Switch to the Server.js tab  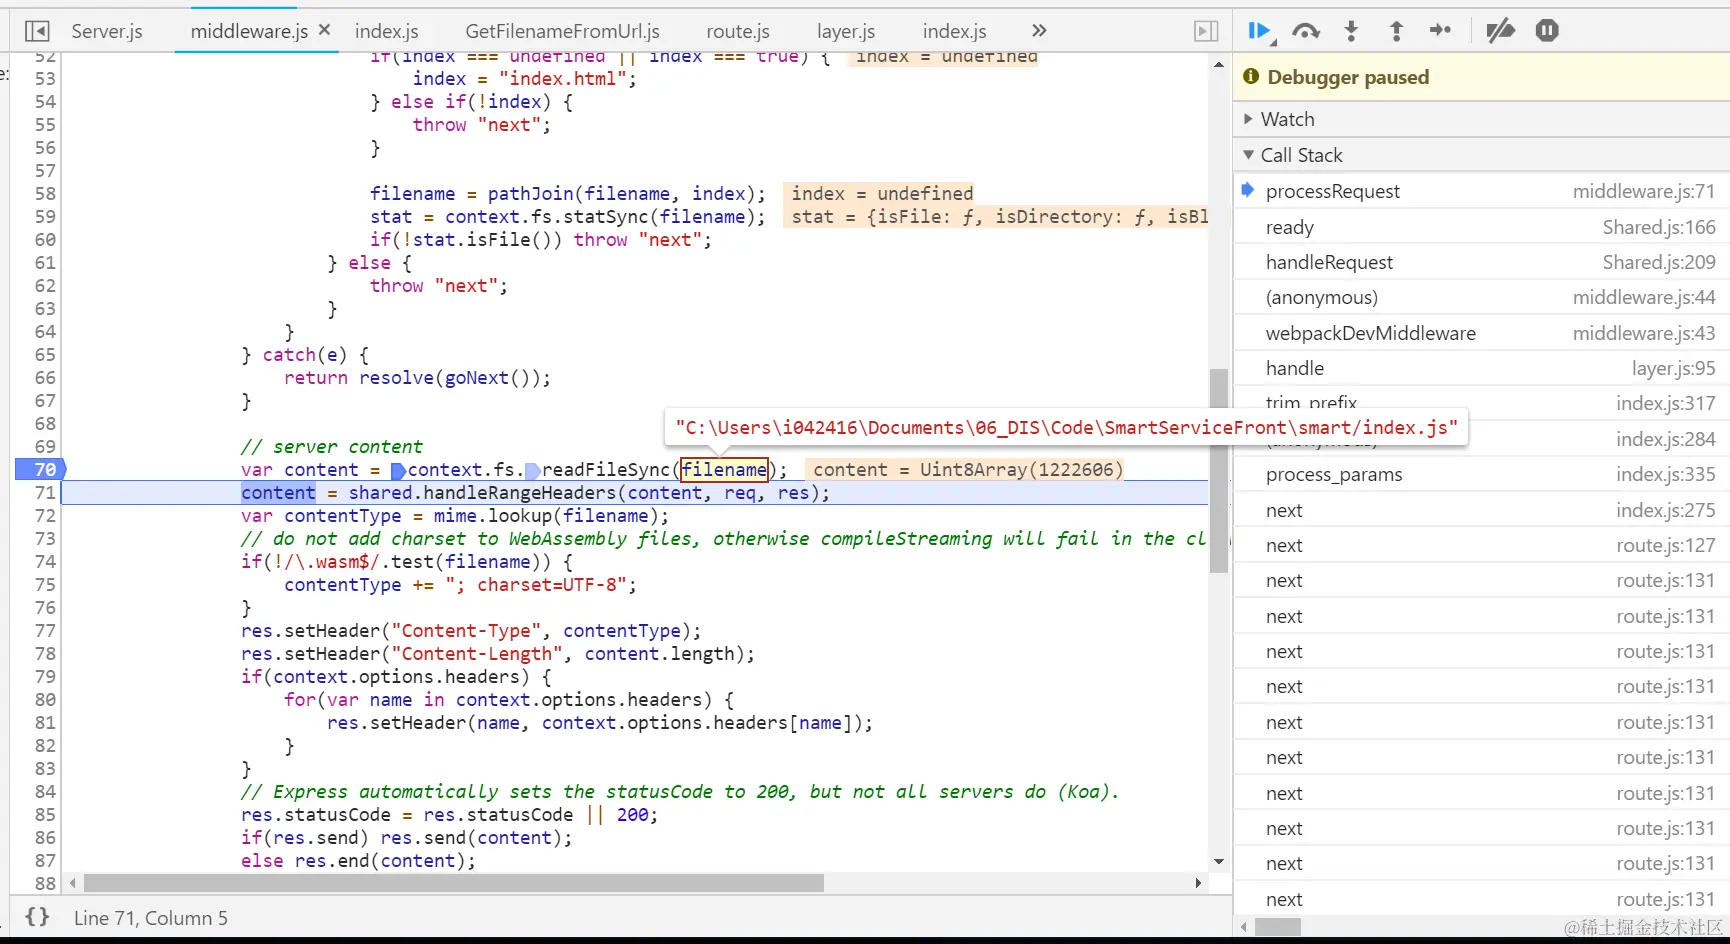[x=107, y=31]
